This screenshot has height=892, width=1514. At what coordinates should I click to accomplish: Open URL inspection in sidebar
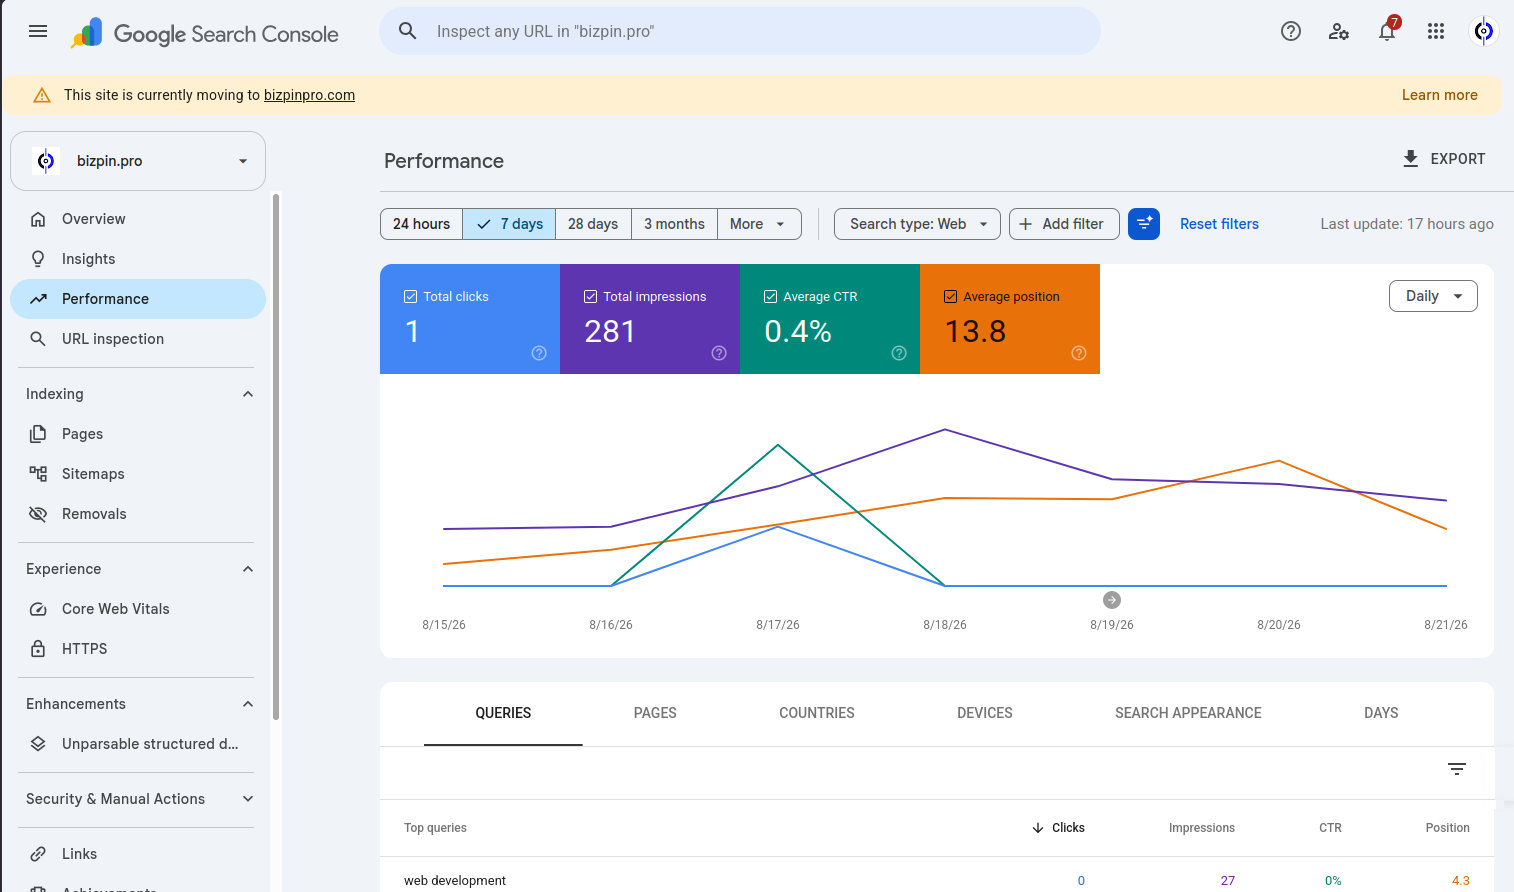point(138,339)
